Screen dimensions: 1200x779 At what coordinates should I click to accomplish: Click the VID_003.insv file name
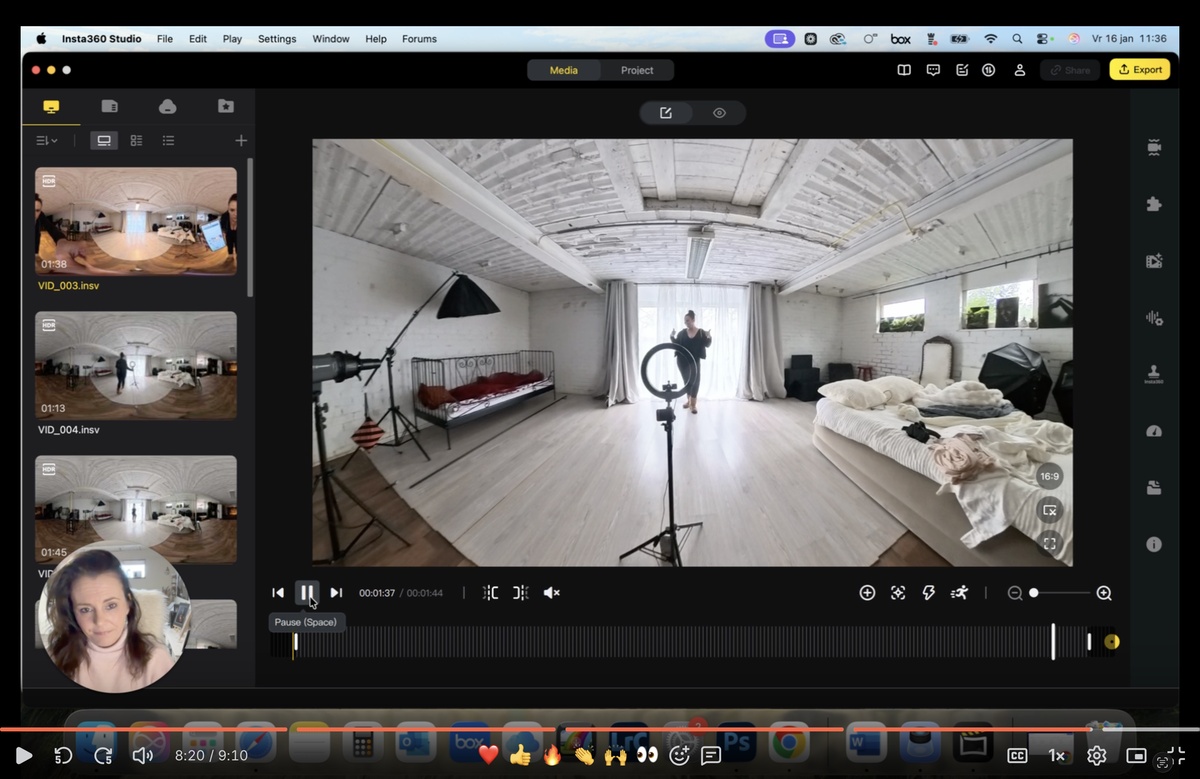point(69,286)
